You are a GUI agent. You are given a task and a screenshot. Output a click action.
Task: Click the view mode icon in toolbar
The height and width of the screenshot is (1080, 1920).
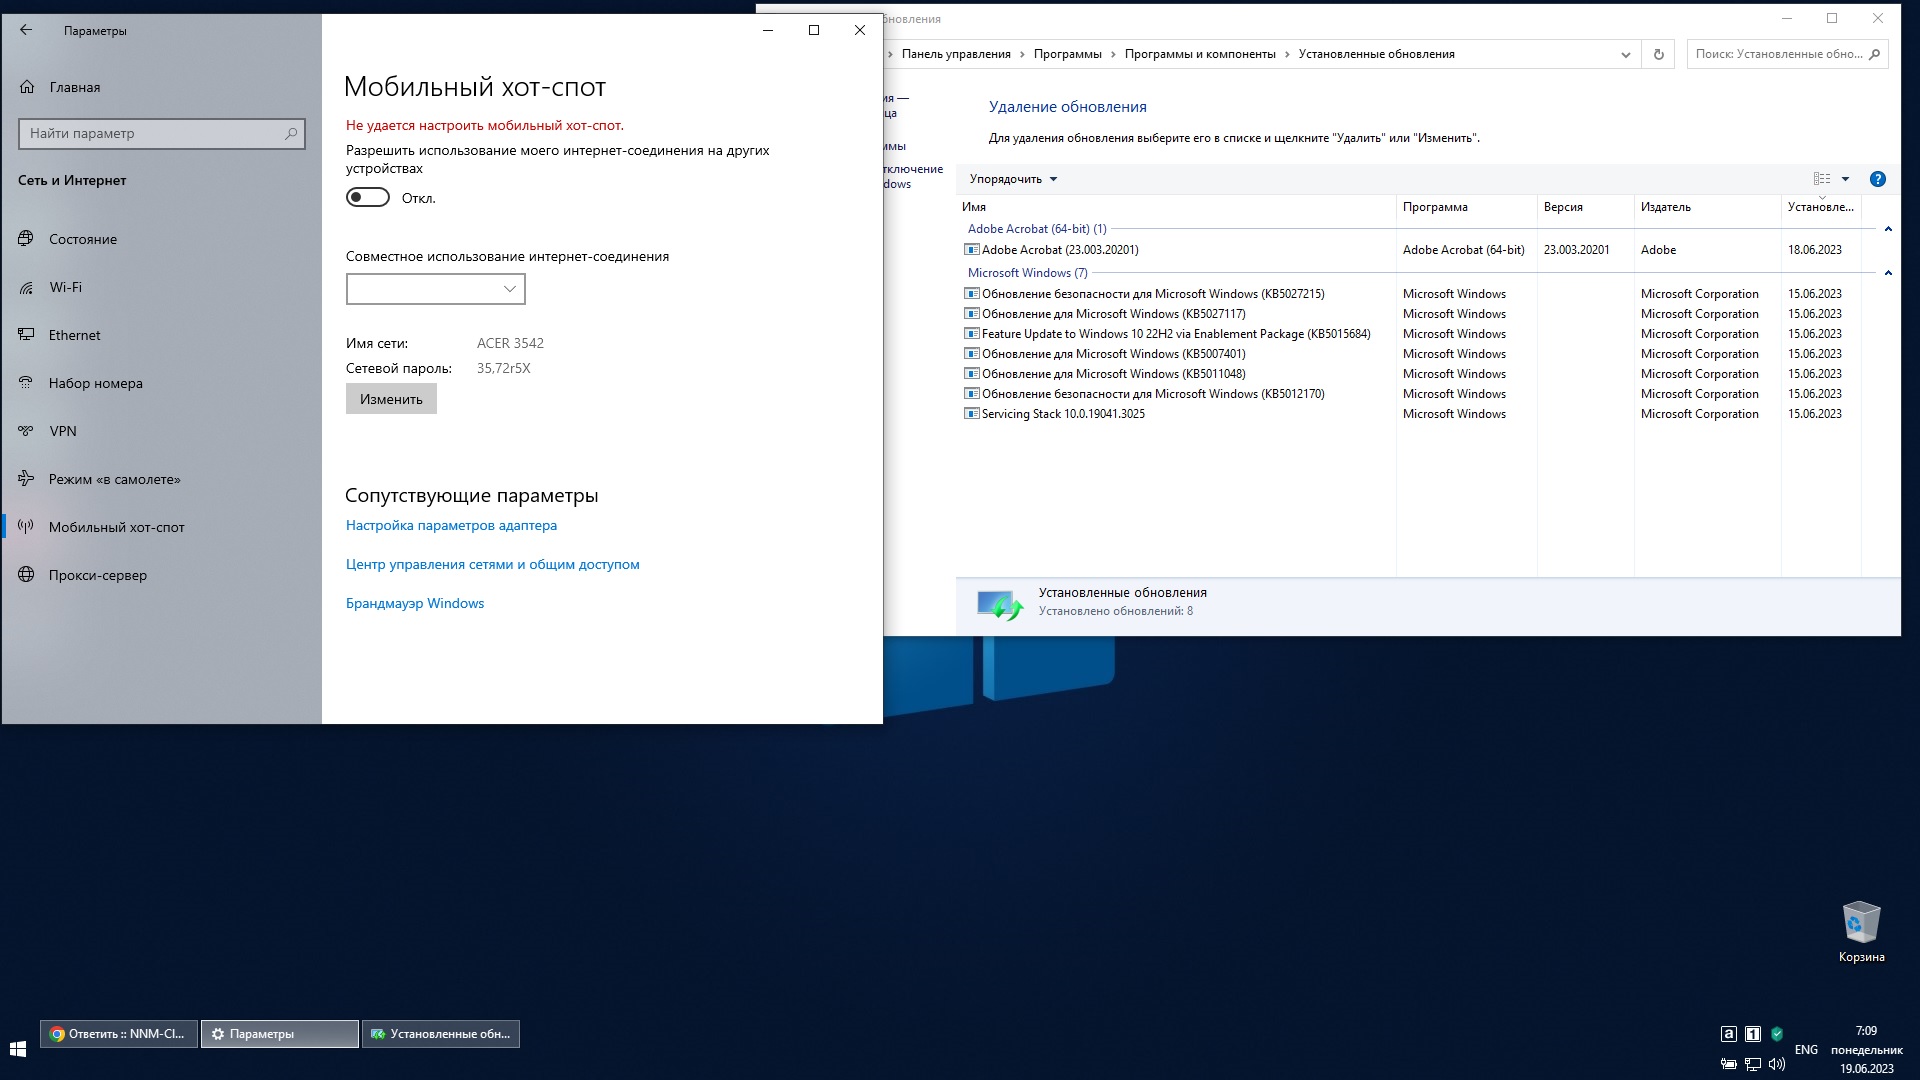[1822, 179]
